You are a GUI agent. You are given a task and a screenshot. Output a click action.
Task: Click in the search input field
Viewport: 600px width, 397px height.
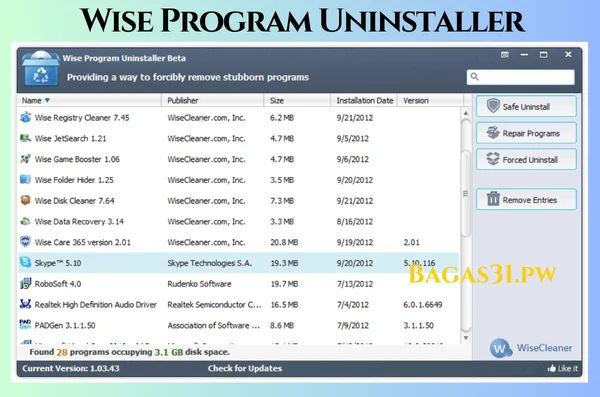point(520,77)
